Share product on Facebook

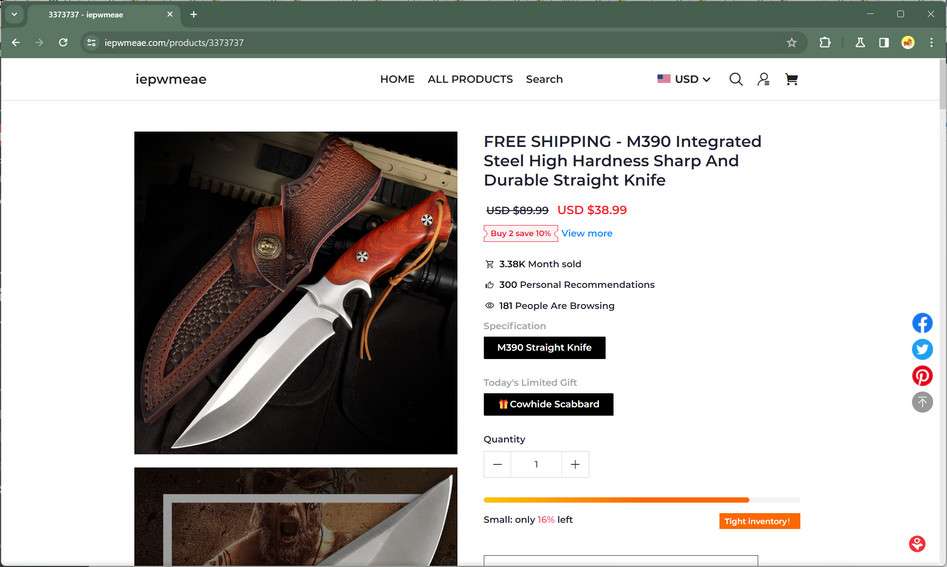922,323
